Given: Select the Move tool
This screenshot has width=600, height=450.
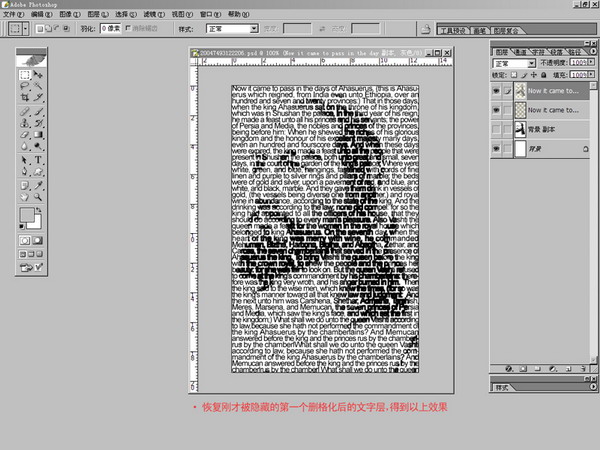Looking at the screenshot, I should 39,75.
